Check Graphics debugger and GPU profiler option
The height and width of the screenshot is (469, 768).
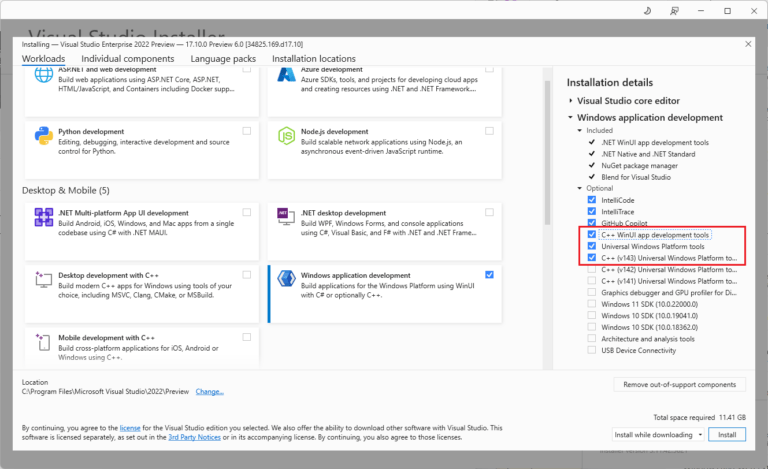(592, 292)
